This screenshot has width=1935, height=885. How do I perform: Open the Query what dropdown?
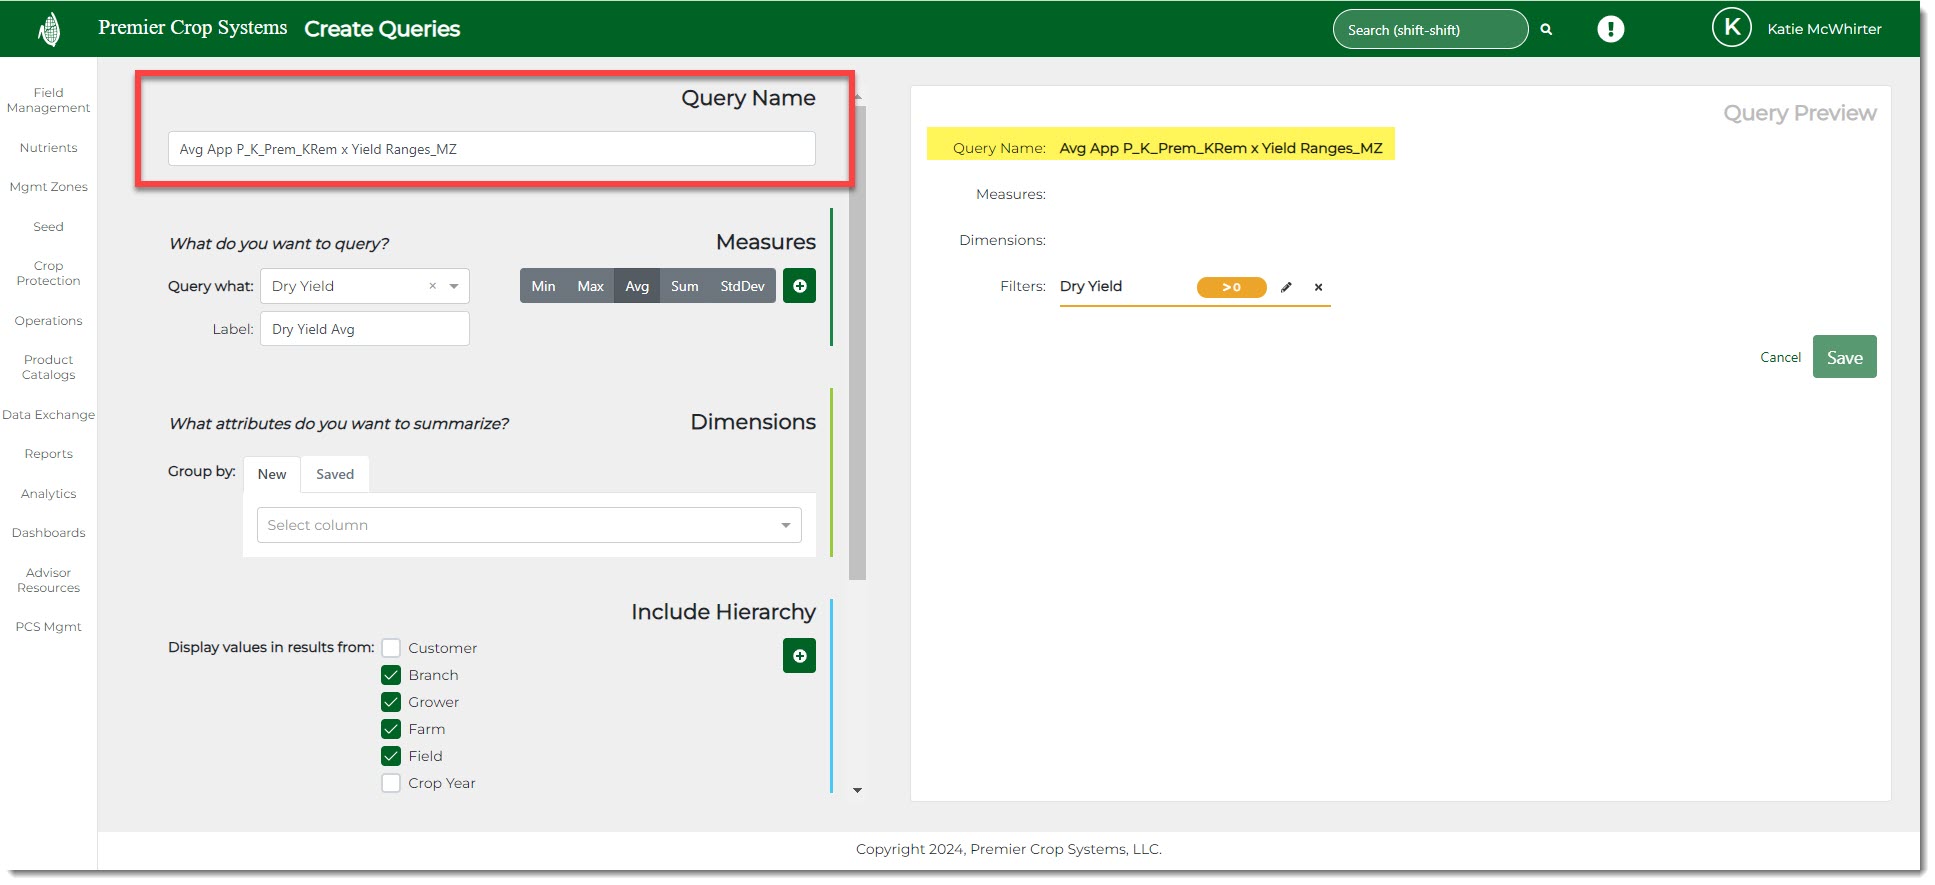click(454, 286)
